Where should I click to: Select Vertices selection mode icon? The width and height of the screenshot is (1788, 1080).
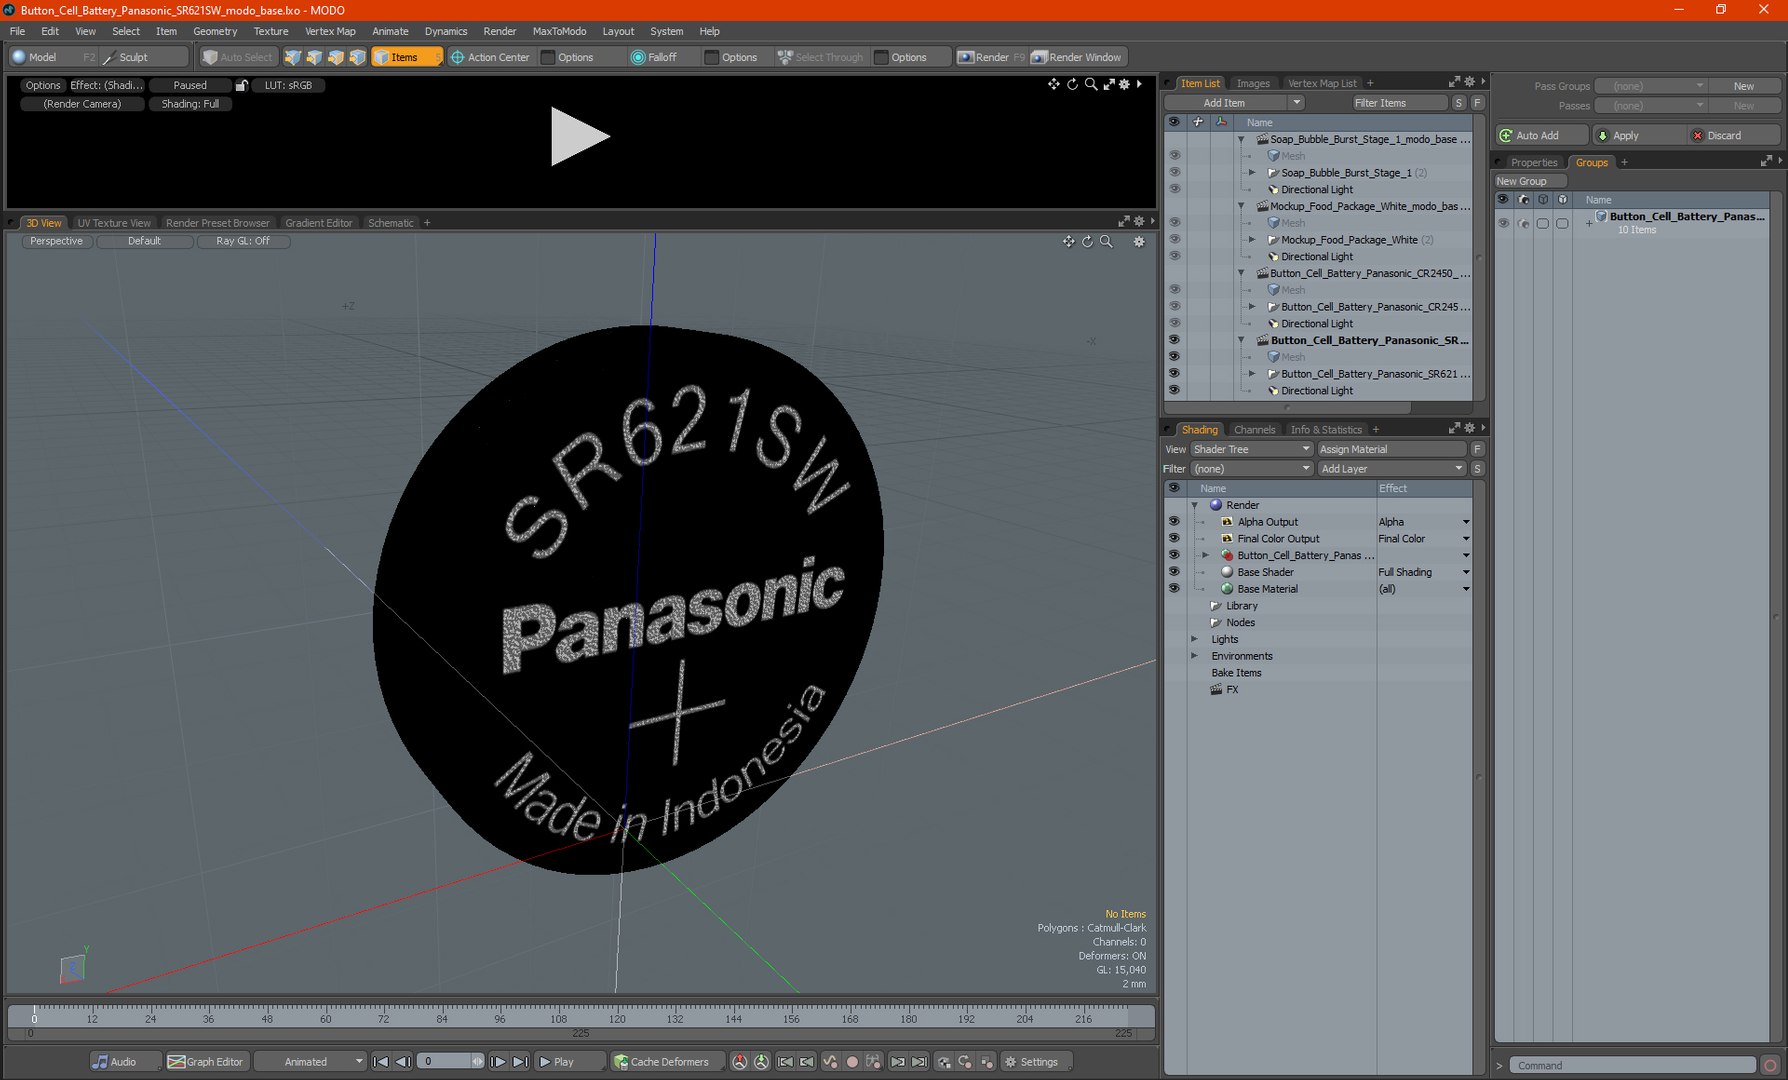click(x=292, y=57)
